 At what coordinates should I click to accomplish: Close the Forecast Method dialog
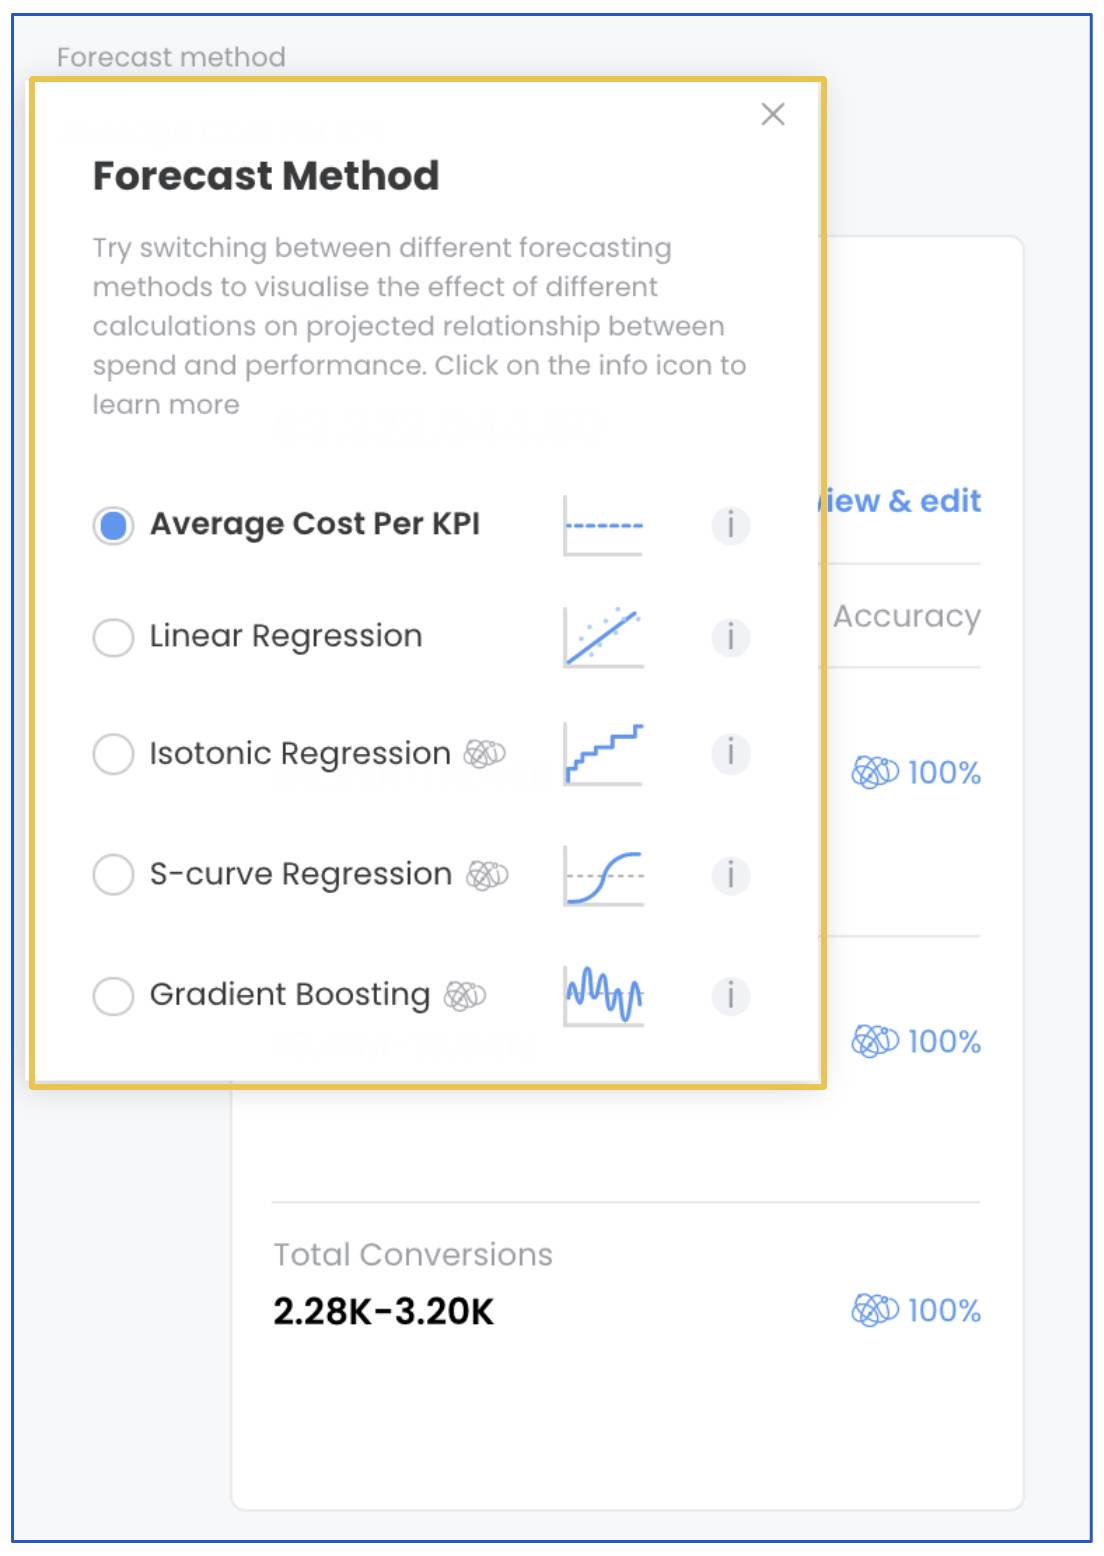(x=773, y=114)
